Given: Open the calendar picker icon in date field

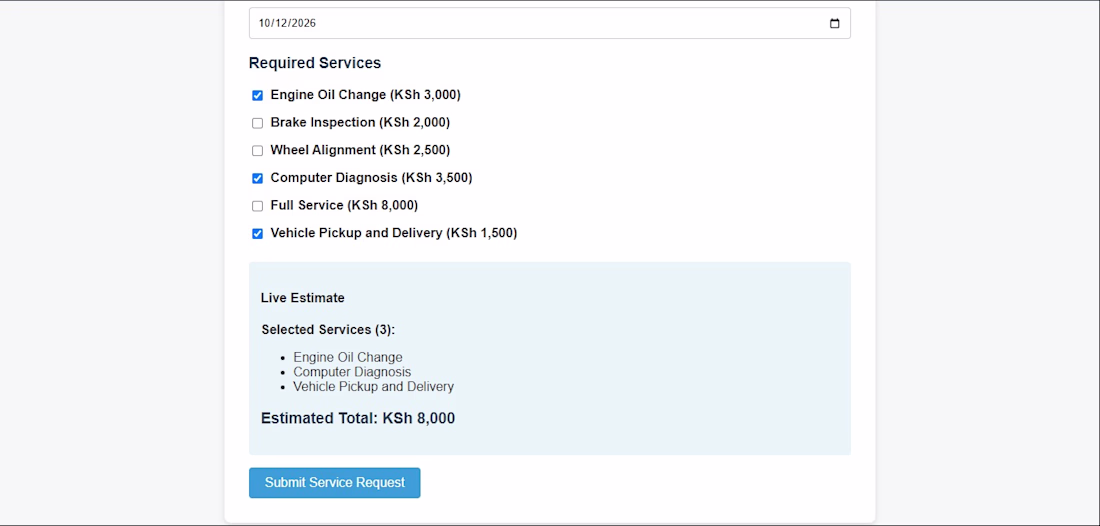Looking at the screenshot, I should [834, 23].
